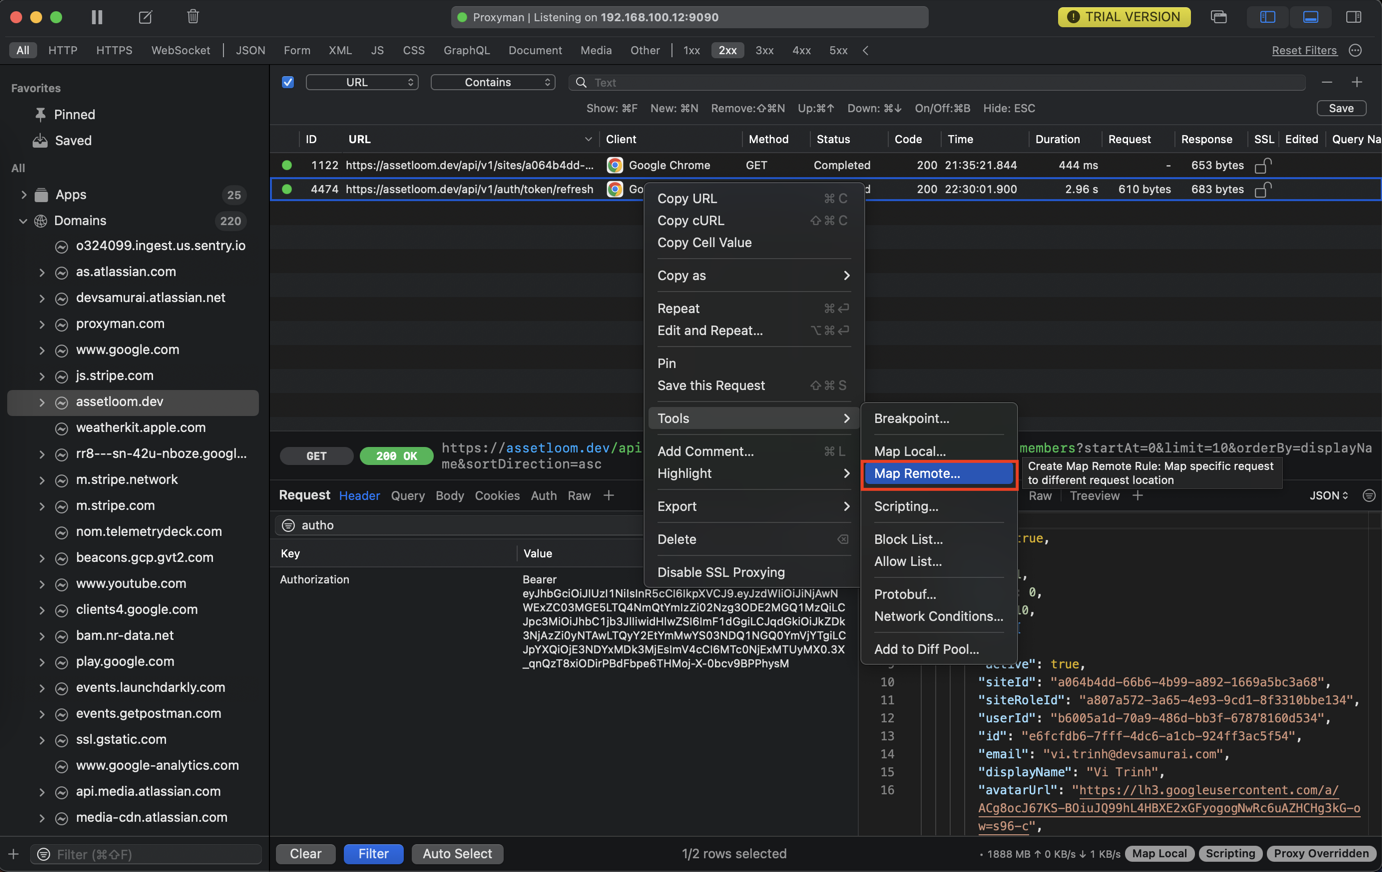The image size is (1382, 872).
Task: Click the Auto Select button
Action: click(x=457, y=854)
